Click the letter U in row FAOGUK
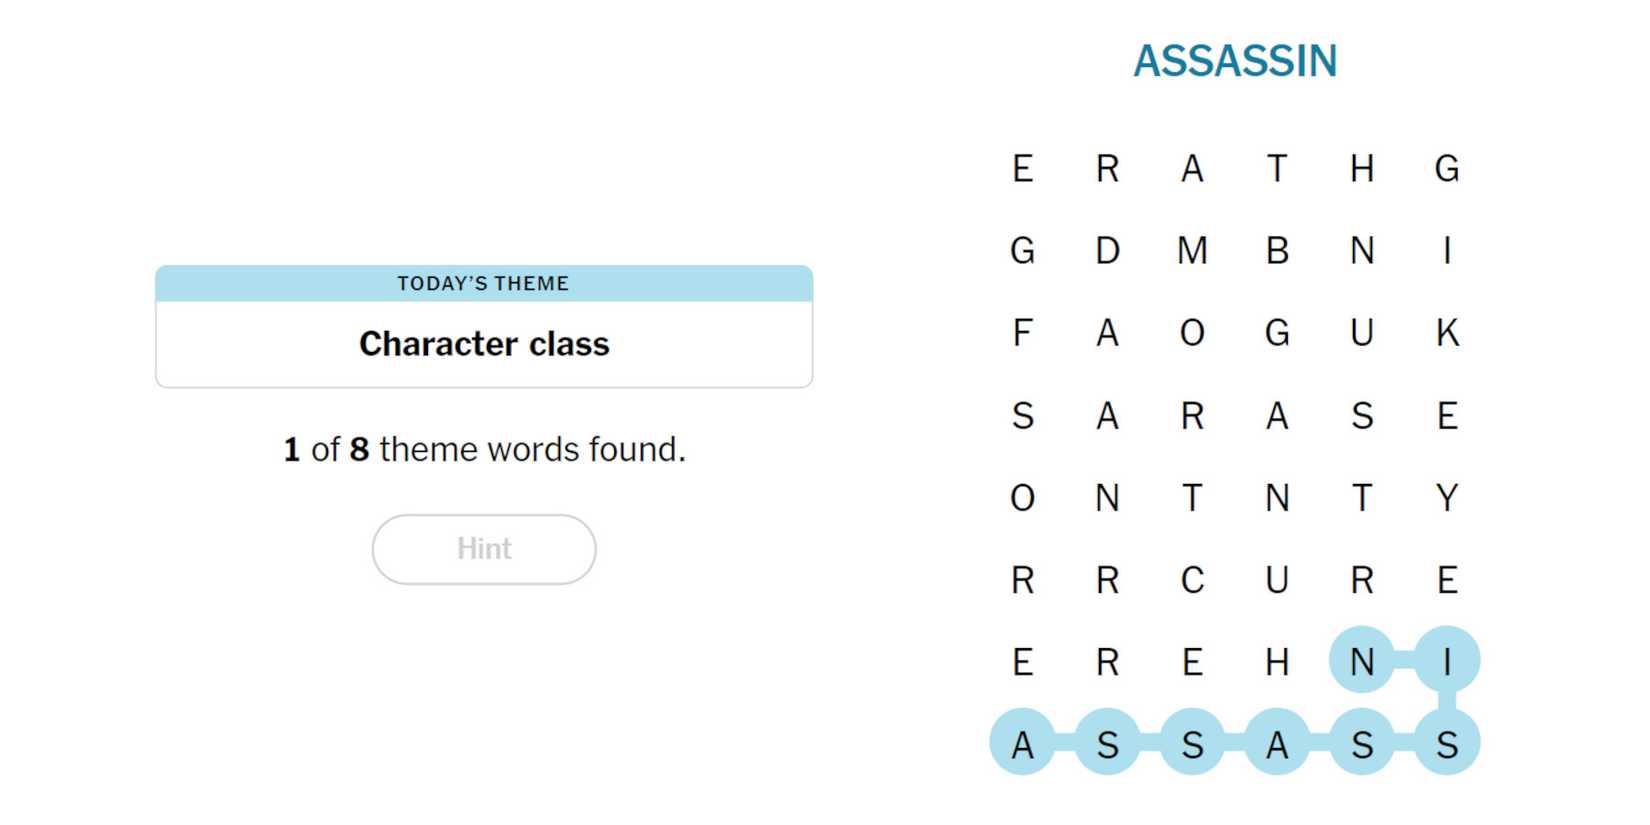The width and height of the screenshot is (1650, 825). 1362,334
